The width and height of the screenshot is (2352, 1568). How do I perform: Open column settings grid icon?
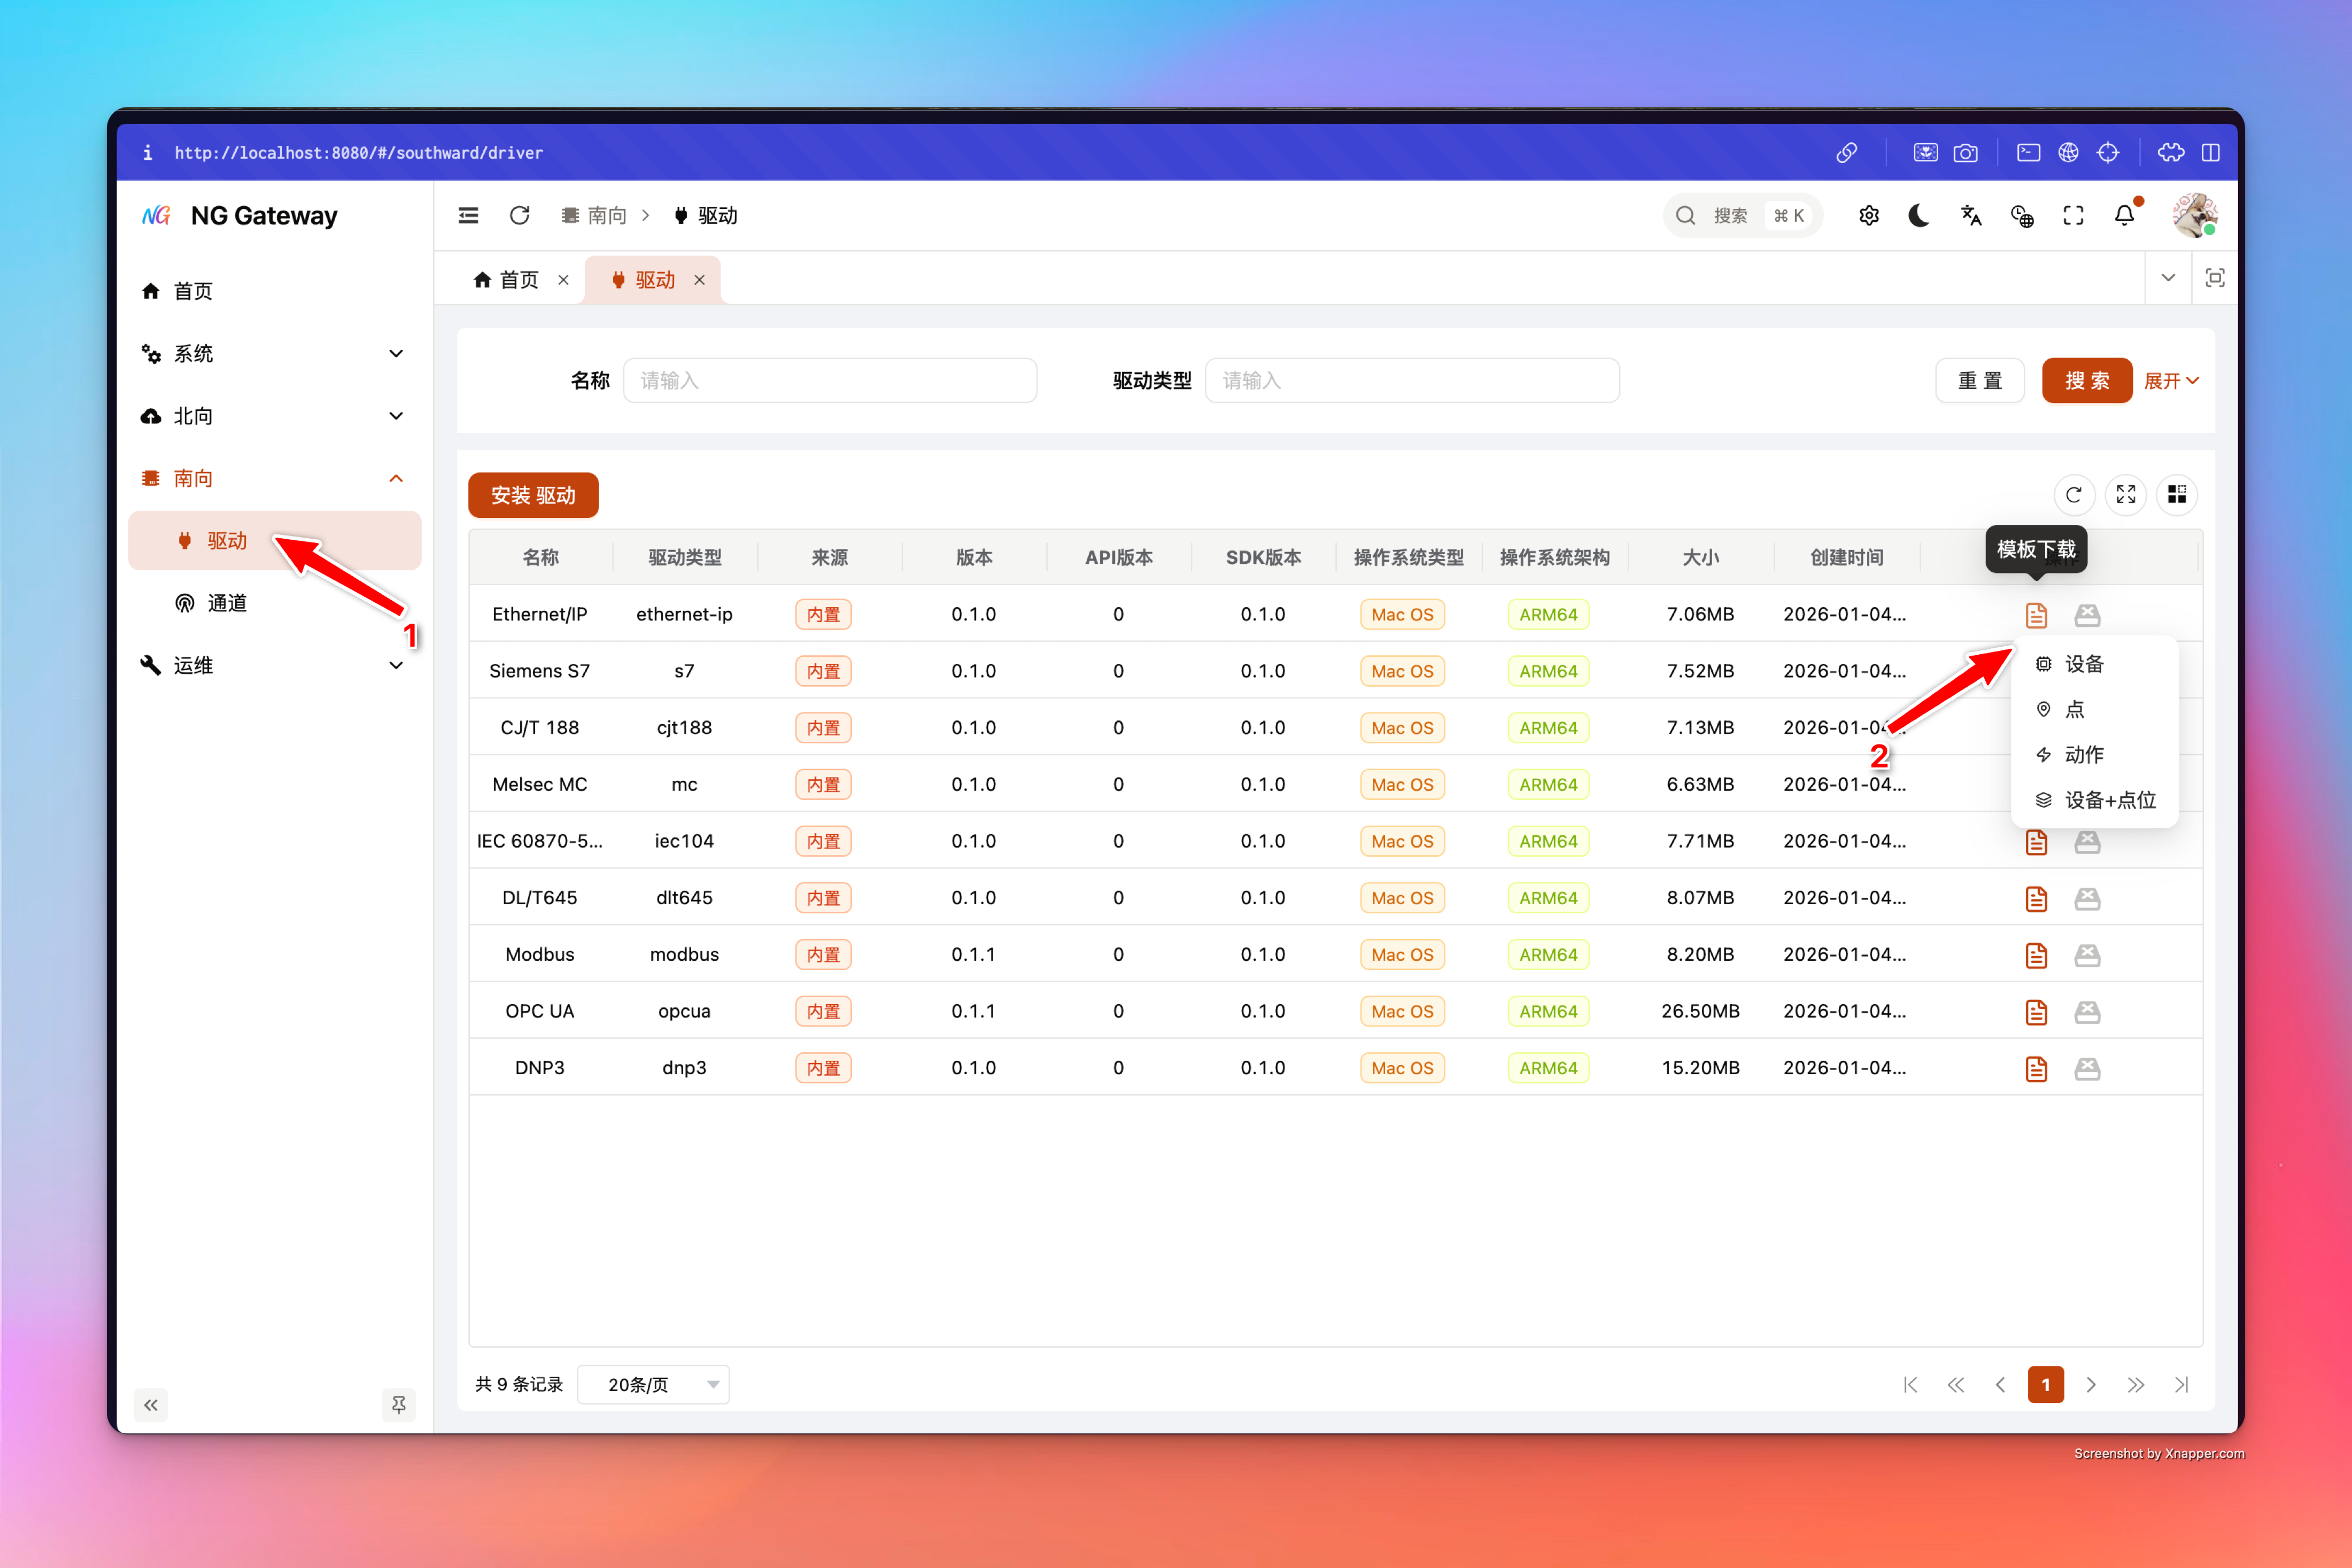click(x=2176, y=495)
